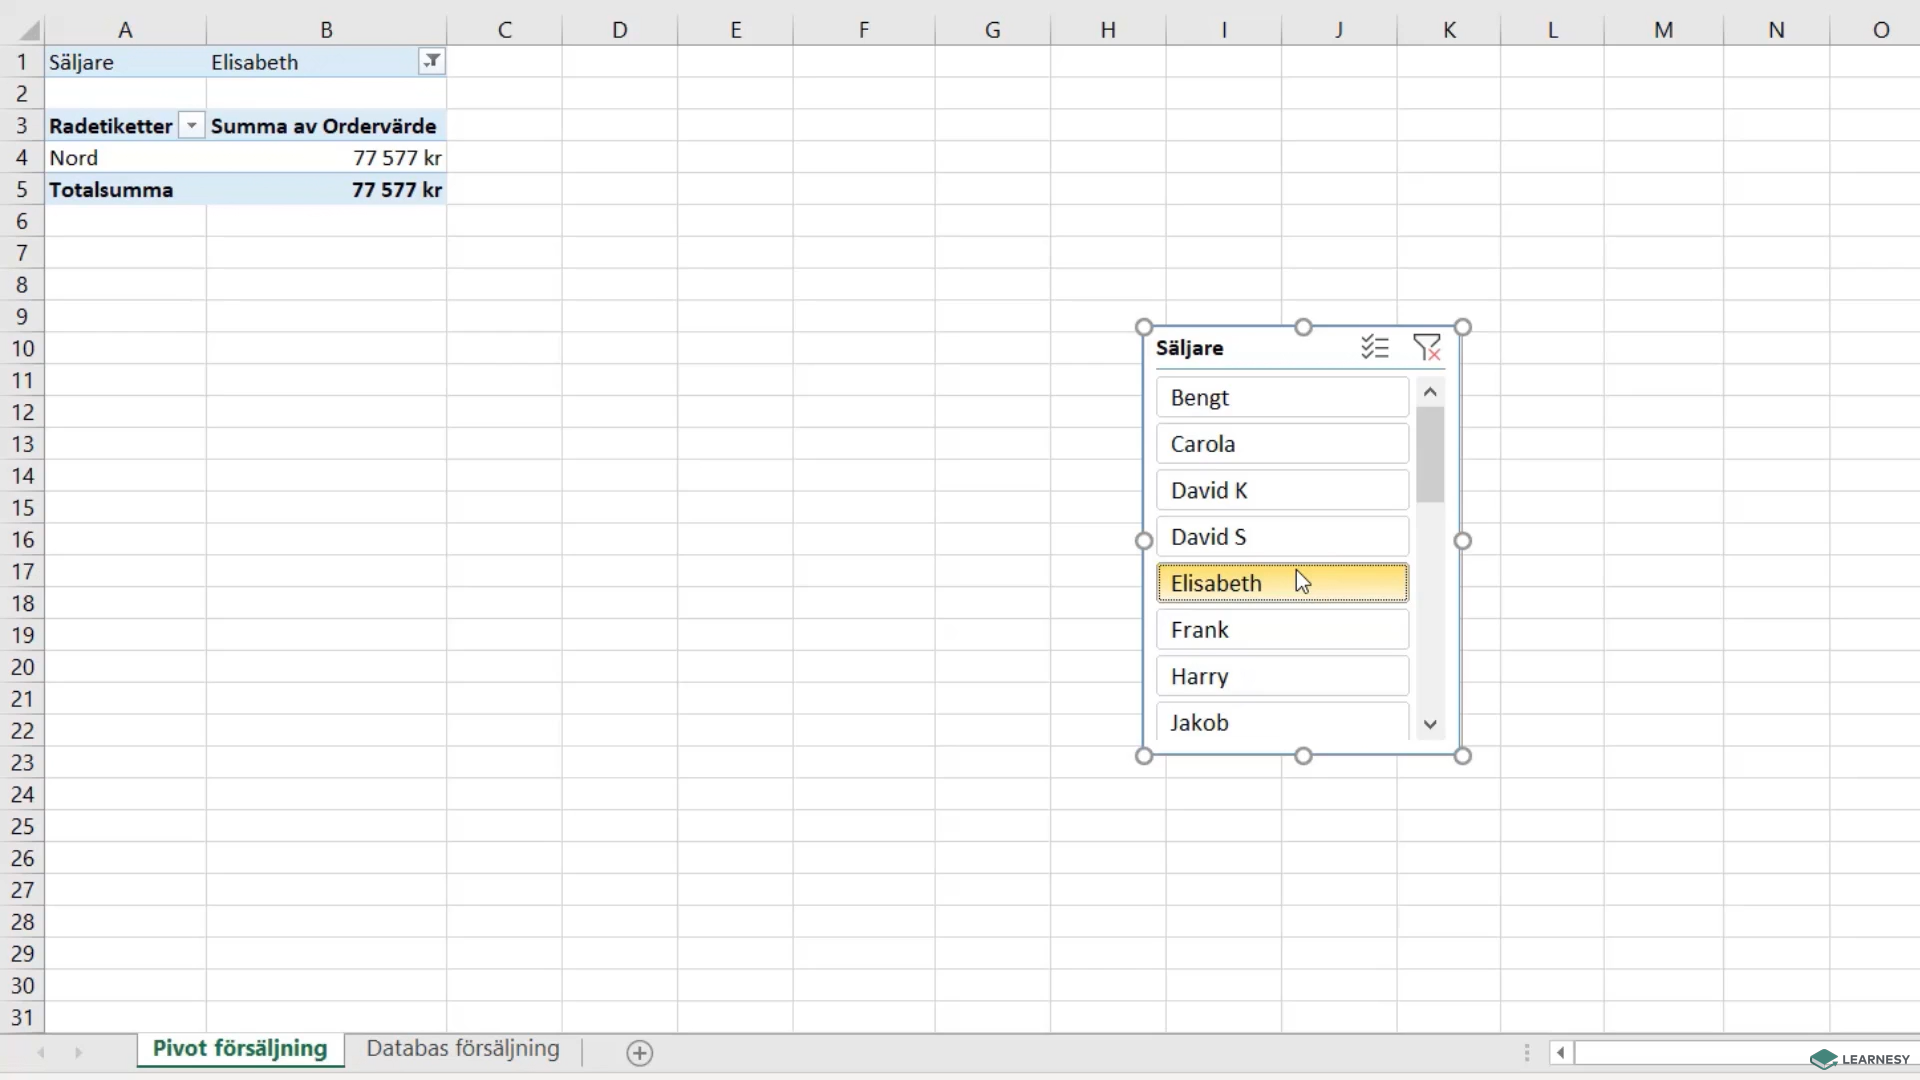Click the Select All corner button
Viewport: 1920px width, 1080px height.
click(22, 30)
